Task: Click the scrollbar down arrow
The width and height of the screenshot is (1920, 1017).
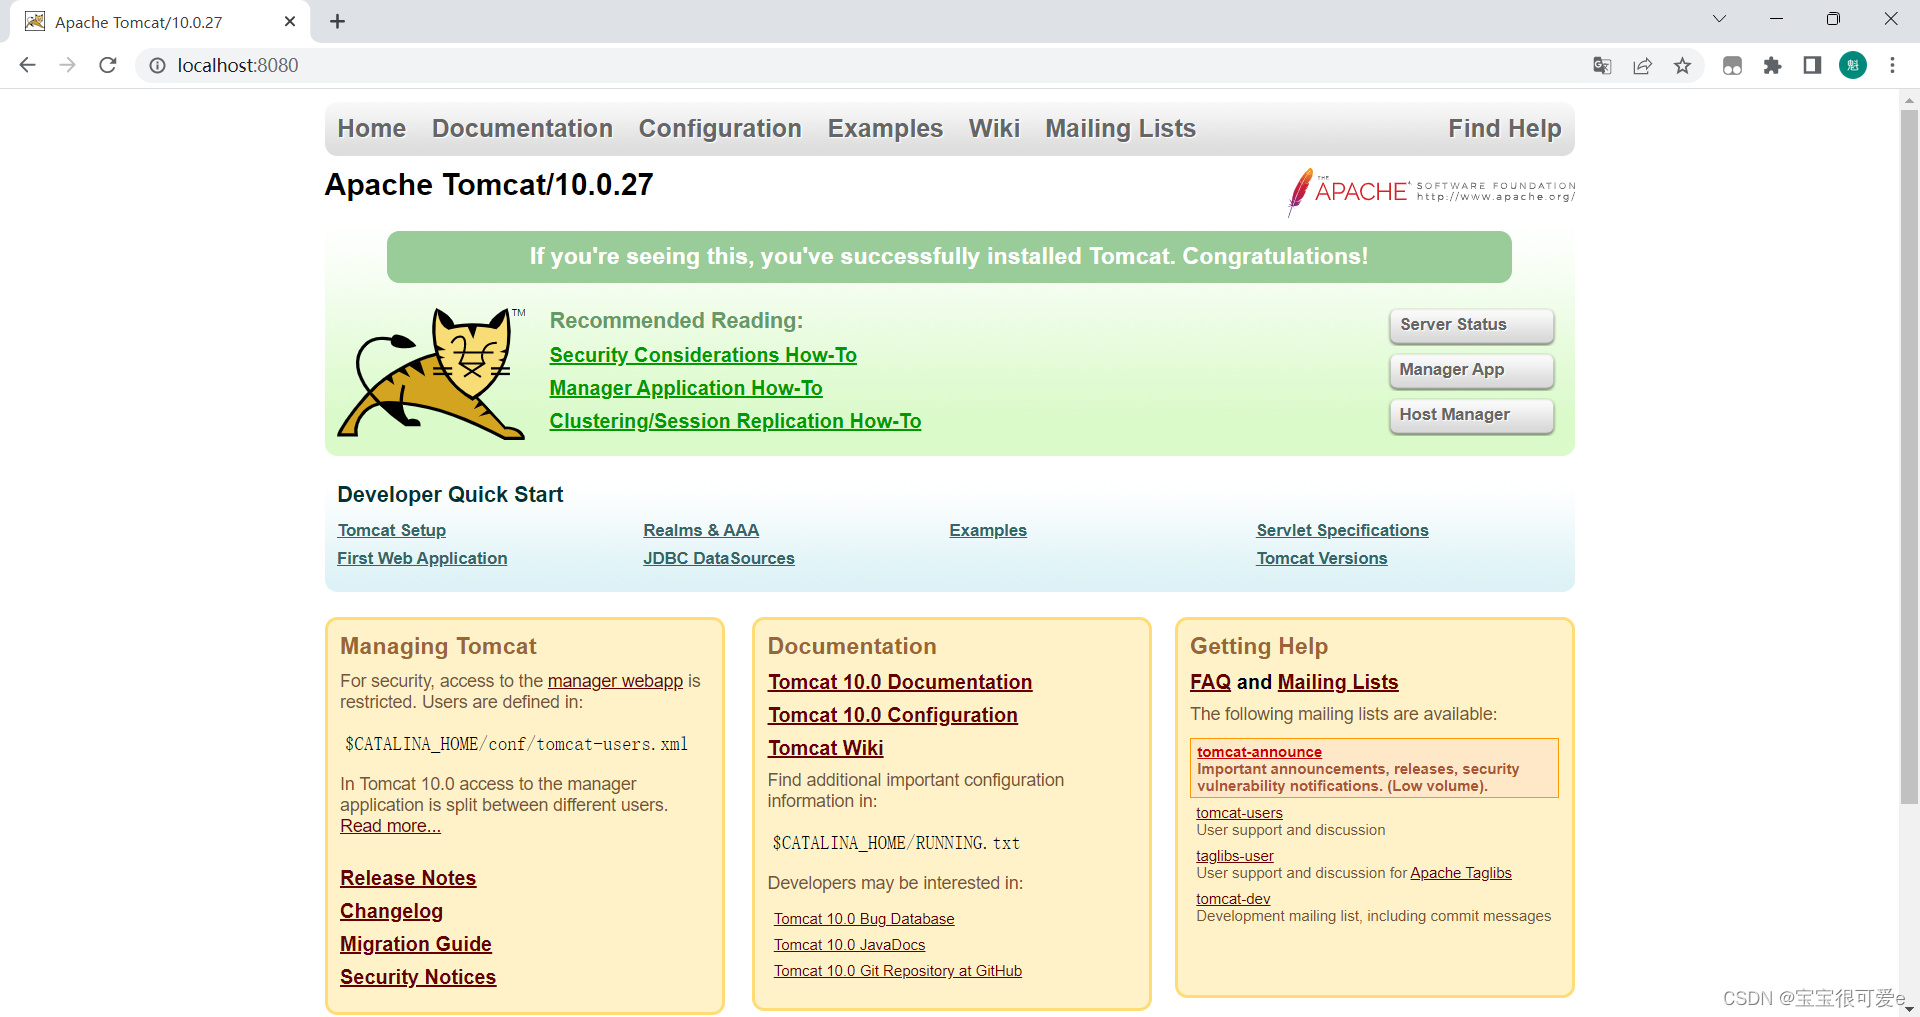Action: (1909, 1008)
